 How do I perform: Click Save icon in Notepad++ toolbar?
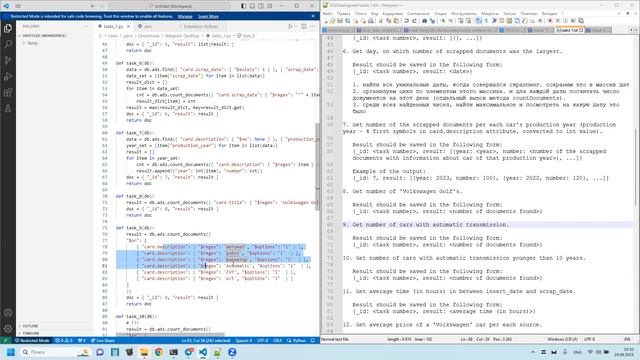click(340, 20)
